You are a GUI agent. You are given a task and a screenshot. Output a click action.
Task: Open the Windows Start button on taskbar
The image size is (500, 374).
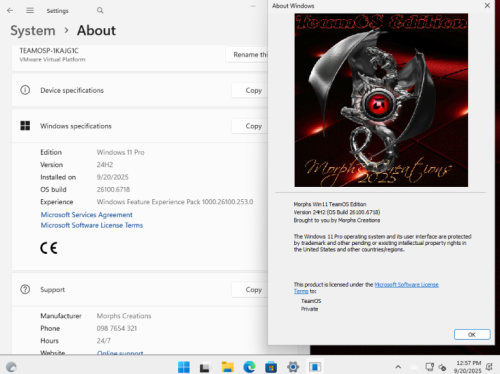(x=184, y=367)
